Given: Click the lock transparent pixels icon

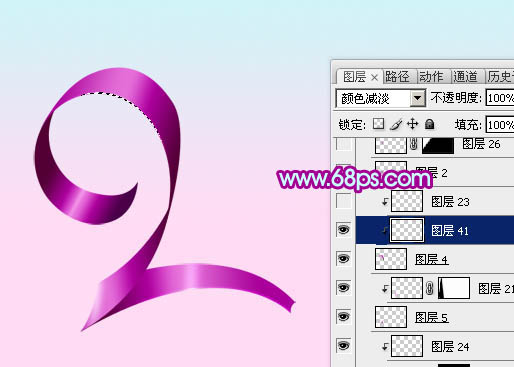Looking at the screenshot, I should [x=378, y=124].
